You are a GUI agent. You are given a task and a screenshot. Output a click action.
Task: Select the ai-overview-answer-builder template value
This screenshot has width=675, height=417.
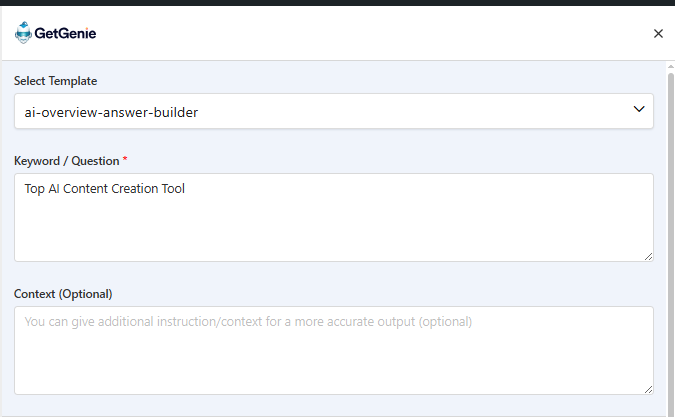click(111, 112)
